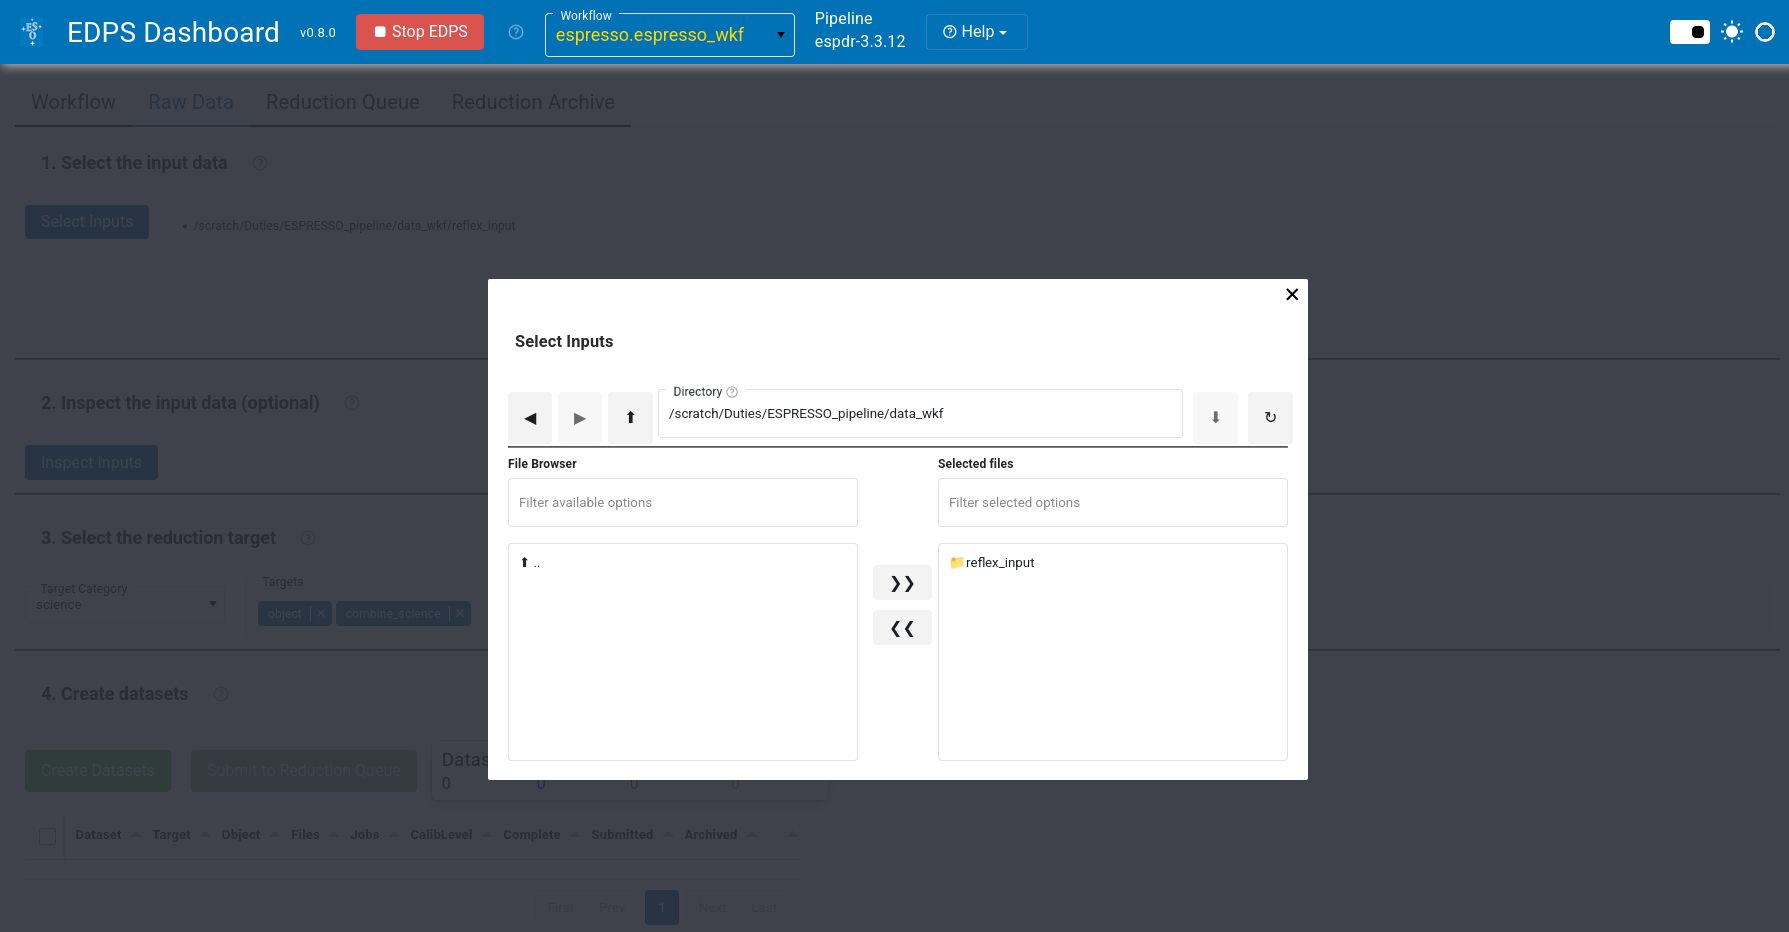Screen dimensions: 1789x932
Task: Click the circle icon at top right
Action: point(1765,32)
